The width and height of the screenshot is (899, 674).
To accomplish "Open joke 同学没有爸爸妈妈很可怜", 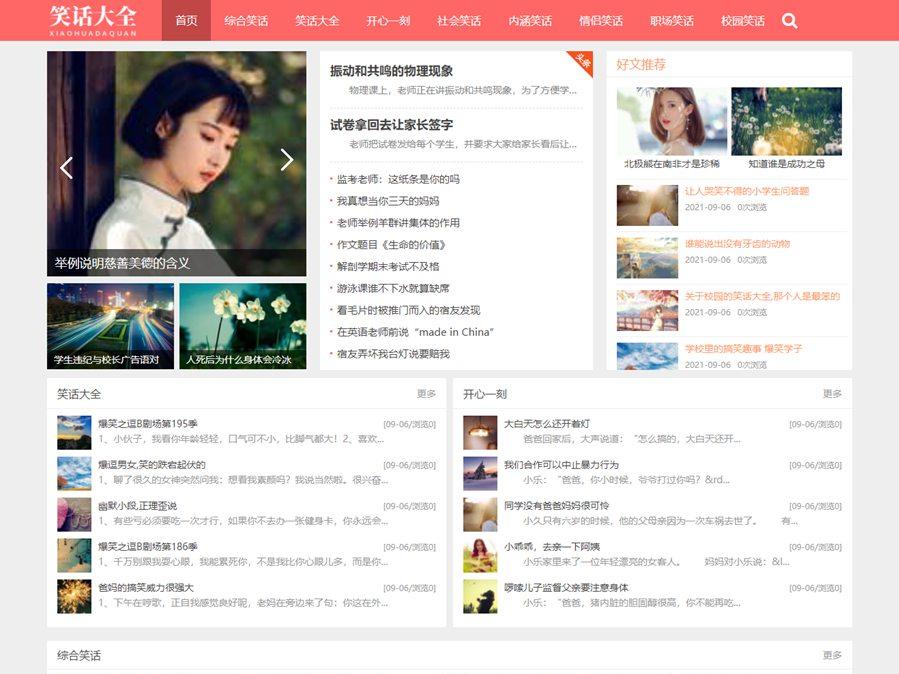I will (x=557, y=506).
